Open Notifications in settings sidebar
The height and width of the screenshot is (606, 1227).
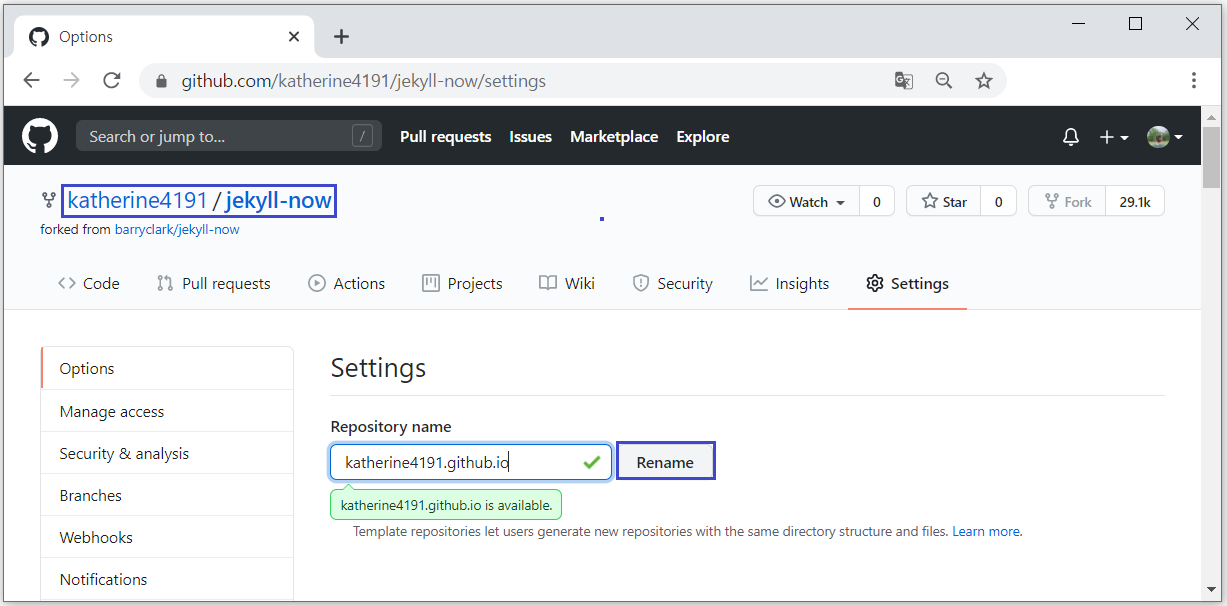coord(167,579)
